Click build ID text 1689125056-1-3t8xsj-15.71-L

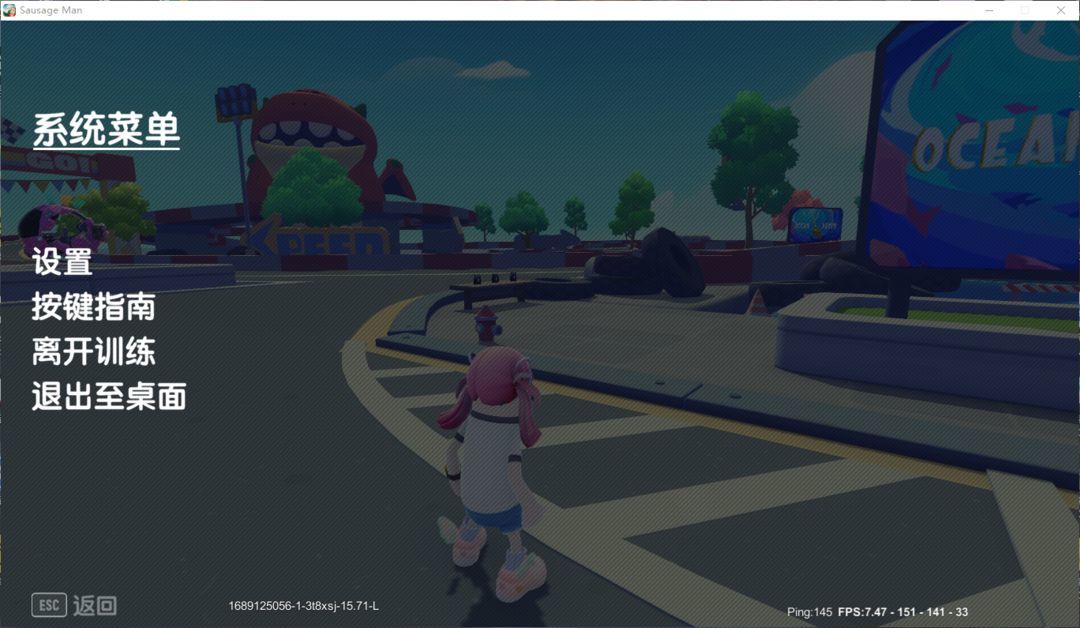(304, 606)
